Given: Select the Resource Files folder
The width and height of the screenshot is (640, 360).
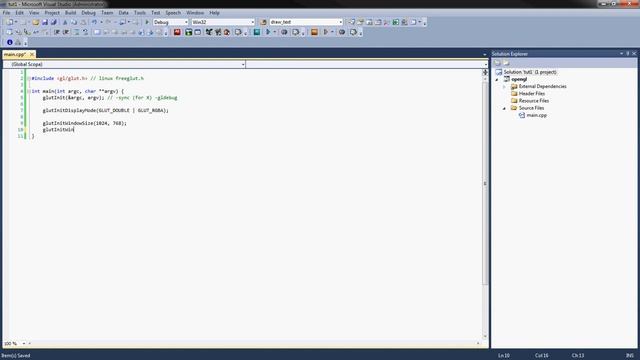Looking at the screenshot, I should click(533, 101).
